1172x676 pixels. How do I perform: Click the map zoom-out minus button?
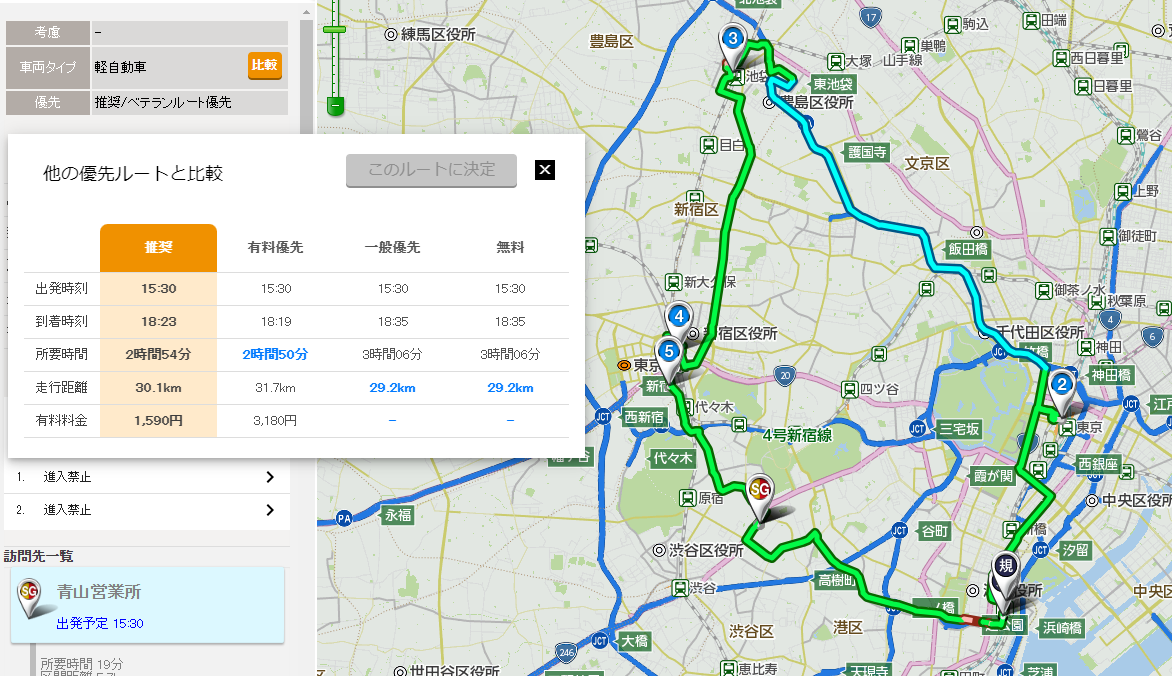coord(336,105)
